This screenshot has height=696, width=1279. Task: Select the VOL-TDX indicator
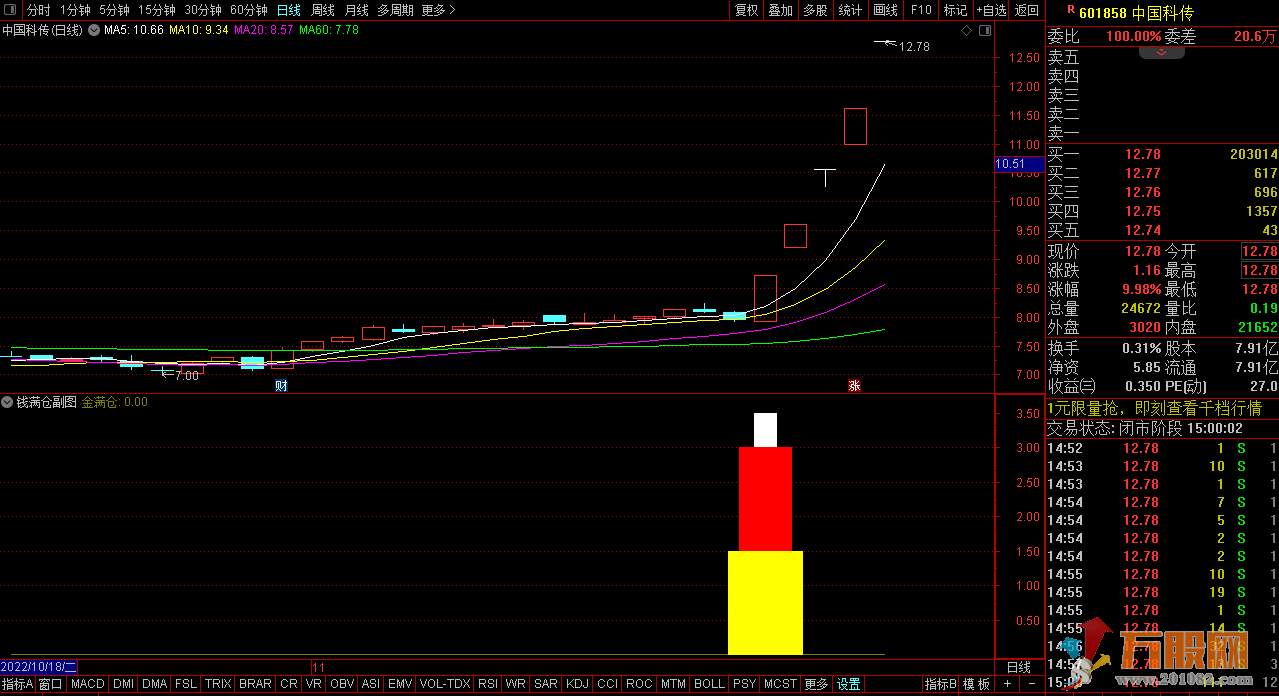coord(445,684)
